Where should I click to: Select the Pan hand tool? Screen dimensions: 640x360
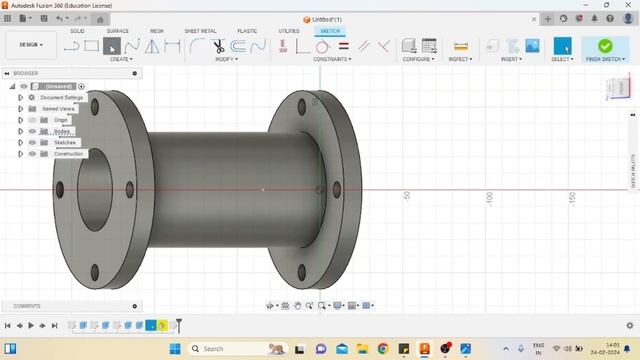coord(298,305)
